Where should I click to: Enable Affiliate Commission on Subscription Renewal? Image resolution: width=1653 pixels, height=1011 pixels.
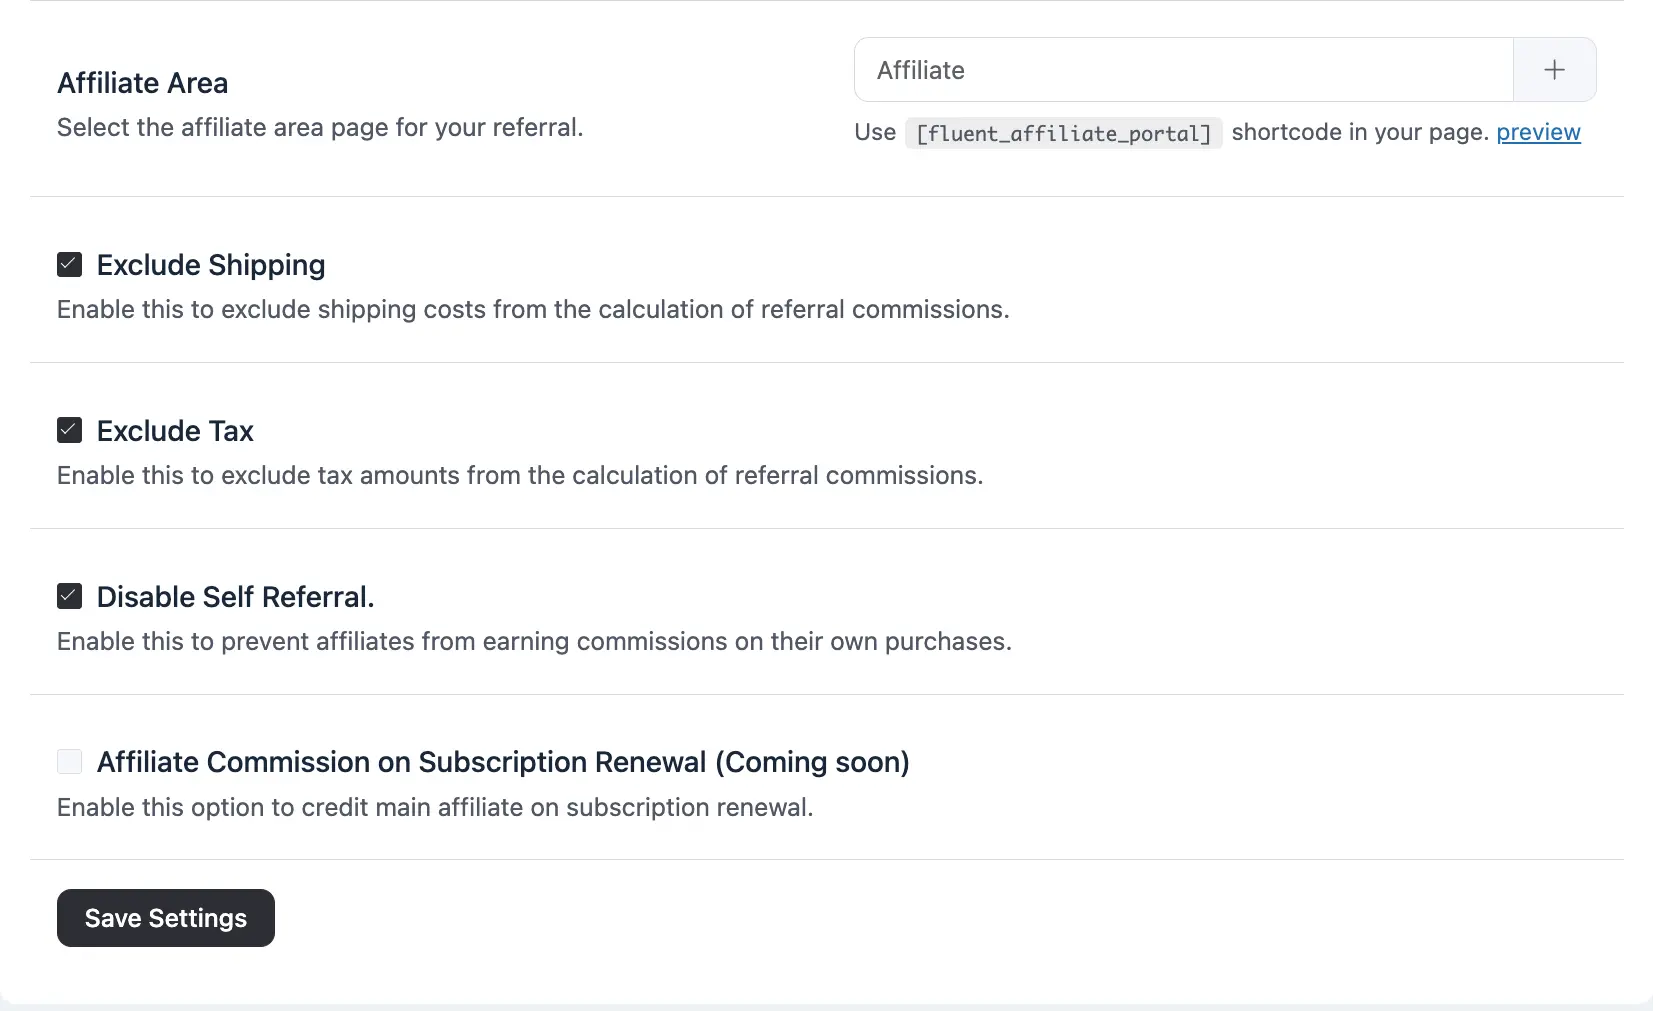click(x=69, y=761)
